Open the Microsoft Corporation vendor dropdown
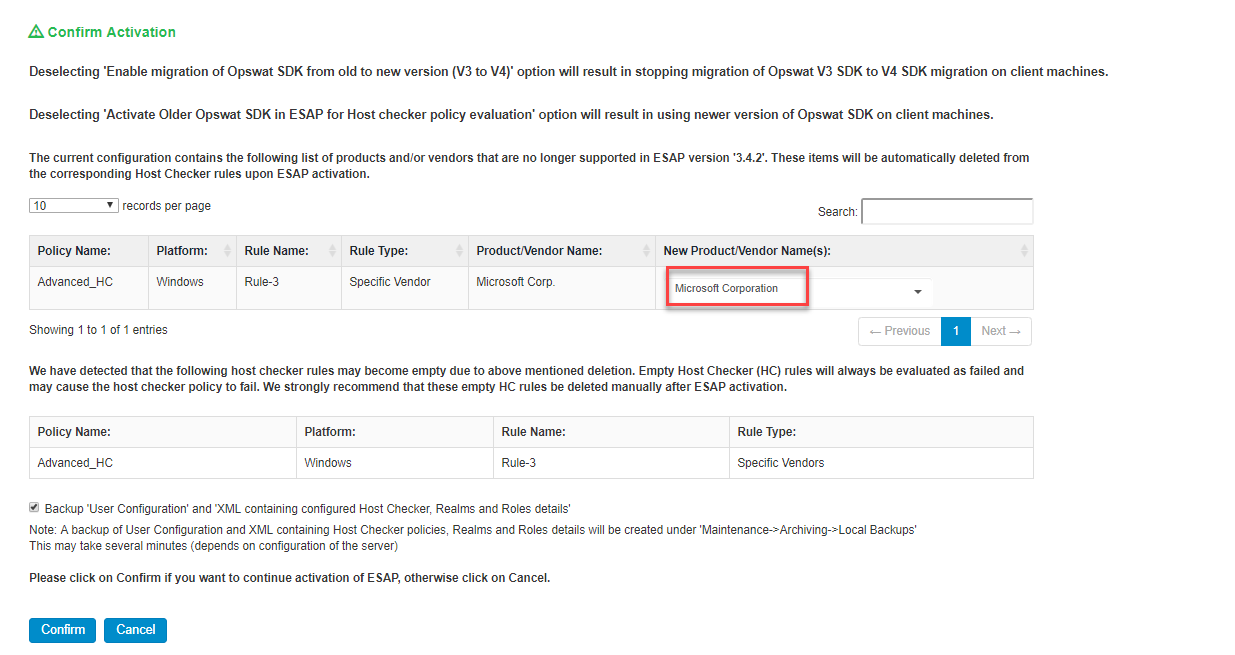The width and height of the screenshot is (1235, 655). (800, 290)
